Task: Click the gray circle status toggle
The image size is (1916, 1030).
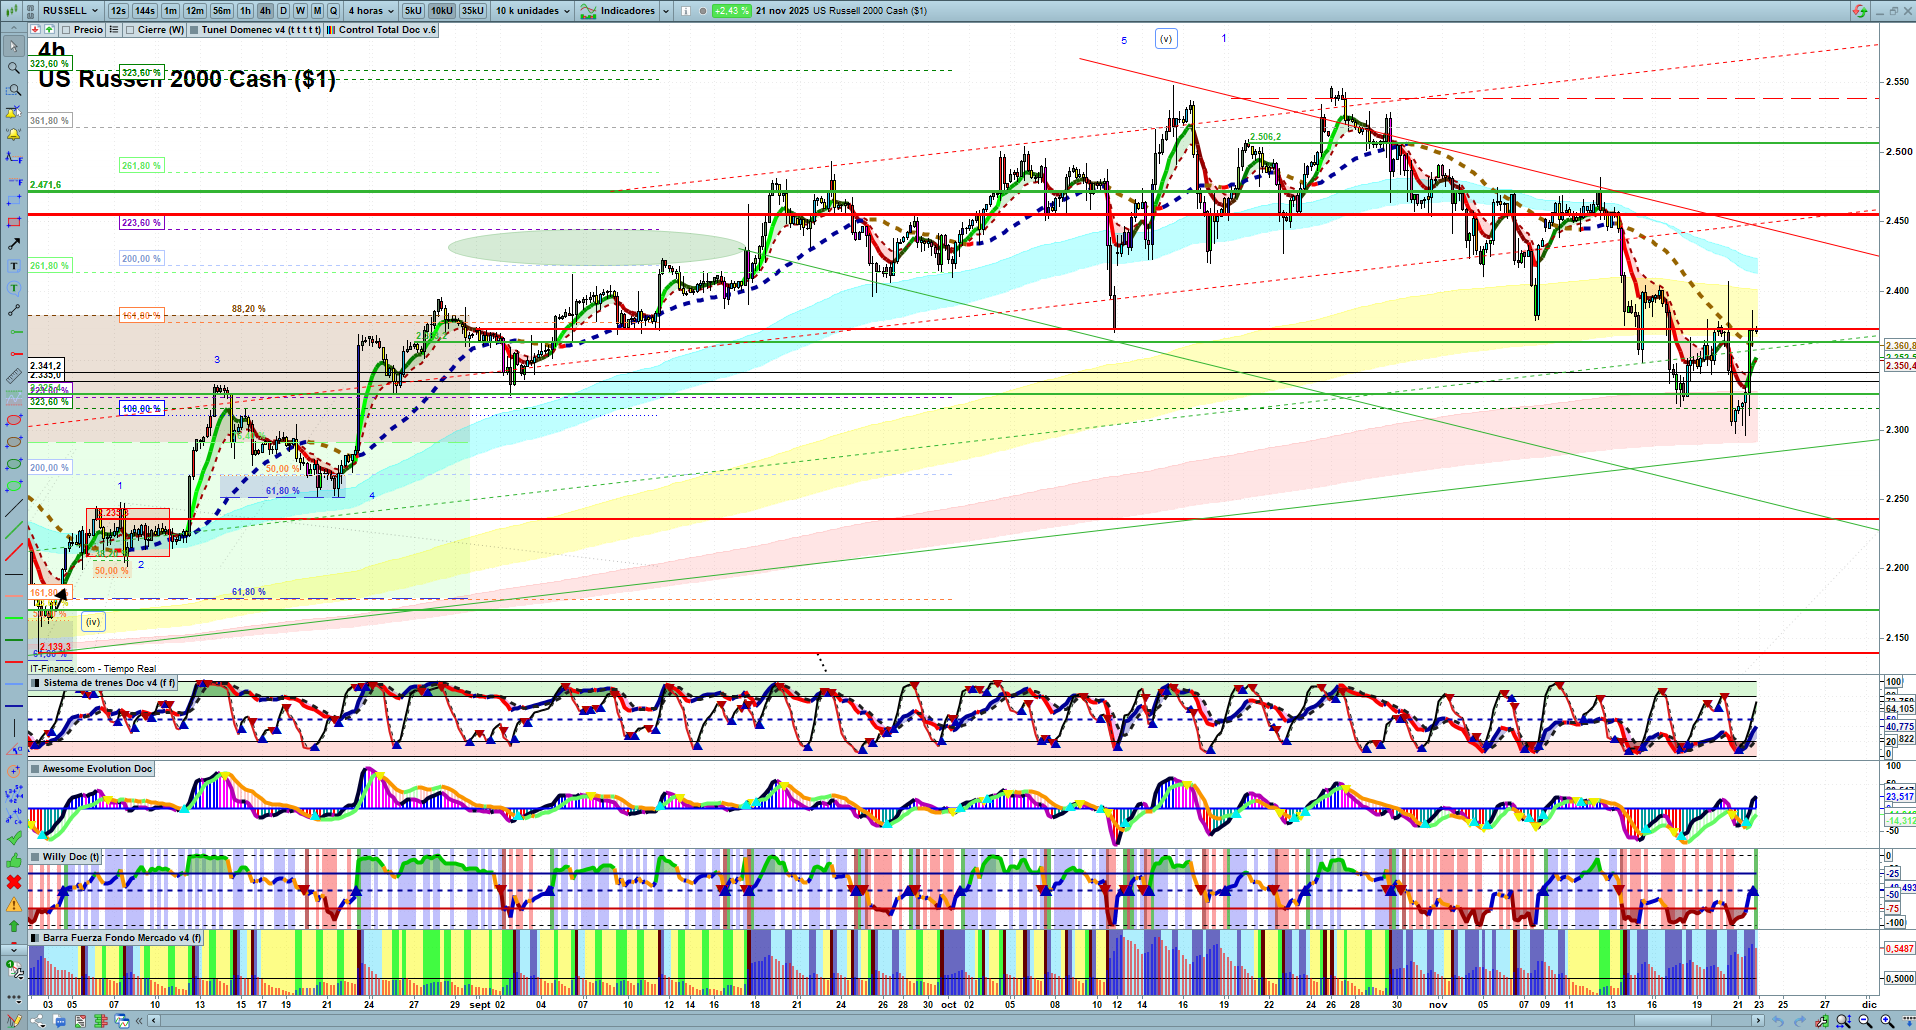Action: click(703, 11)
